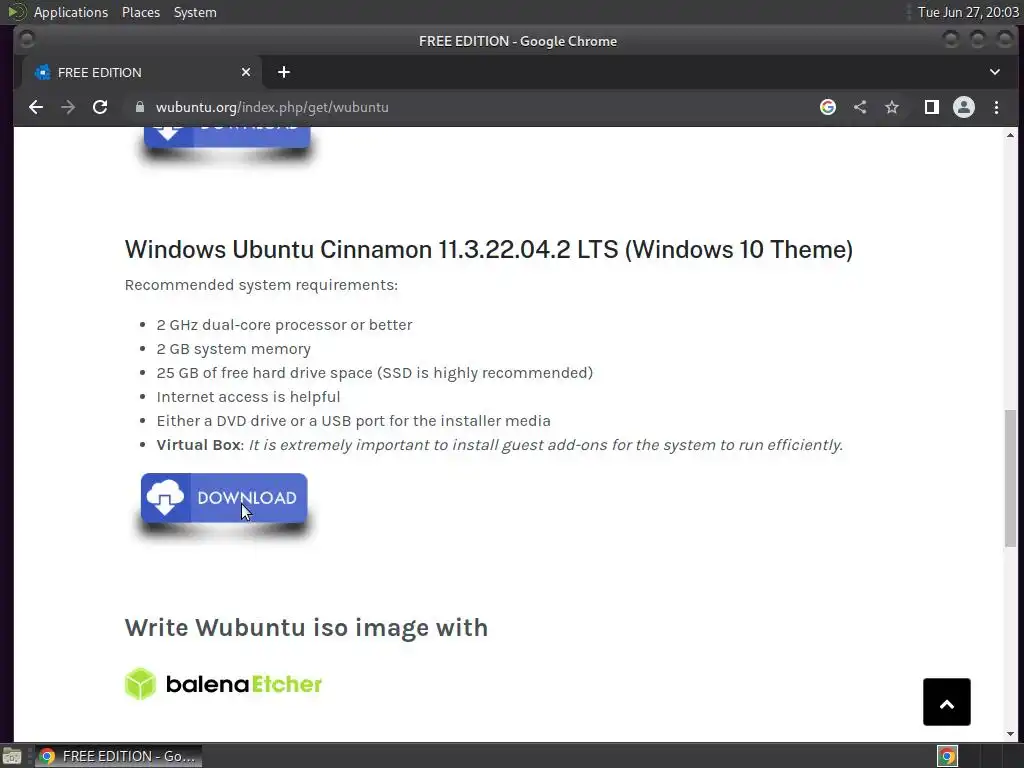Click the partially visible upper Download button
1024x768 pixels.
pyautogui.click(x=227, y=137)
